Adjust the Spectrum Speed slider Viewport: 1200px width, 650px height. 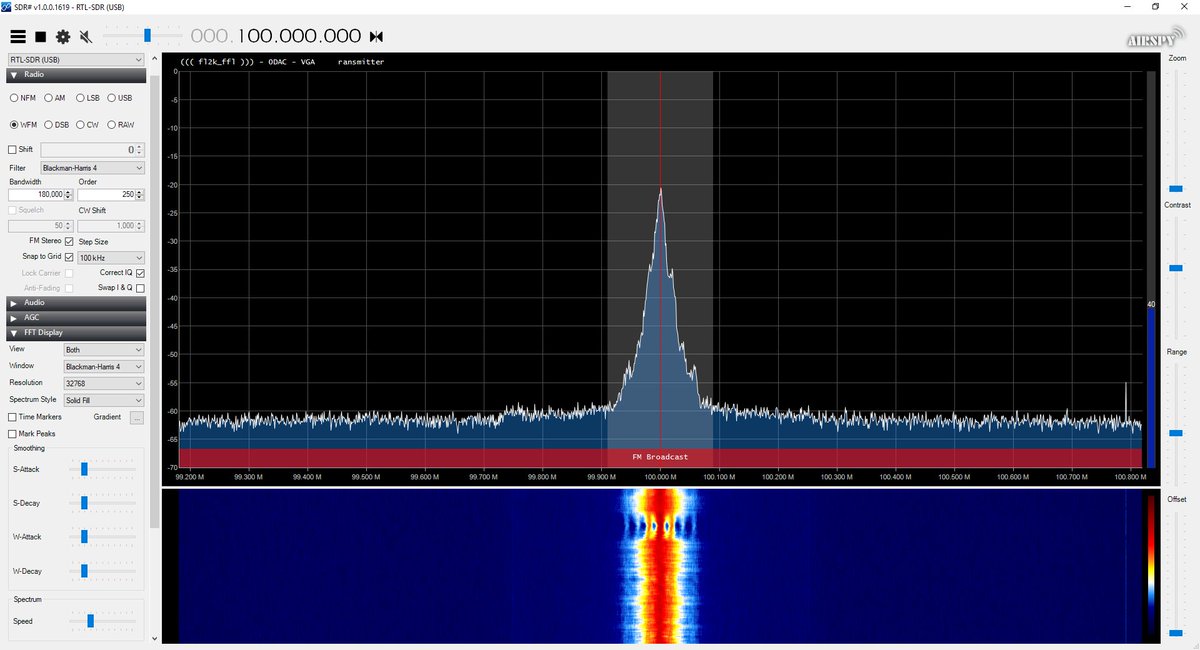point(89,621)
